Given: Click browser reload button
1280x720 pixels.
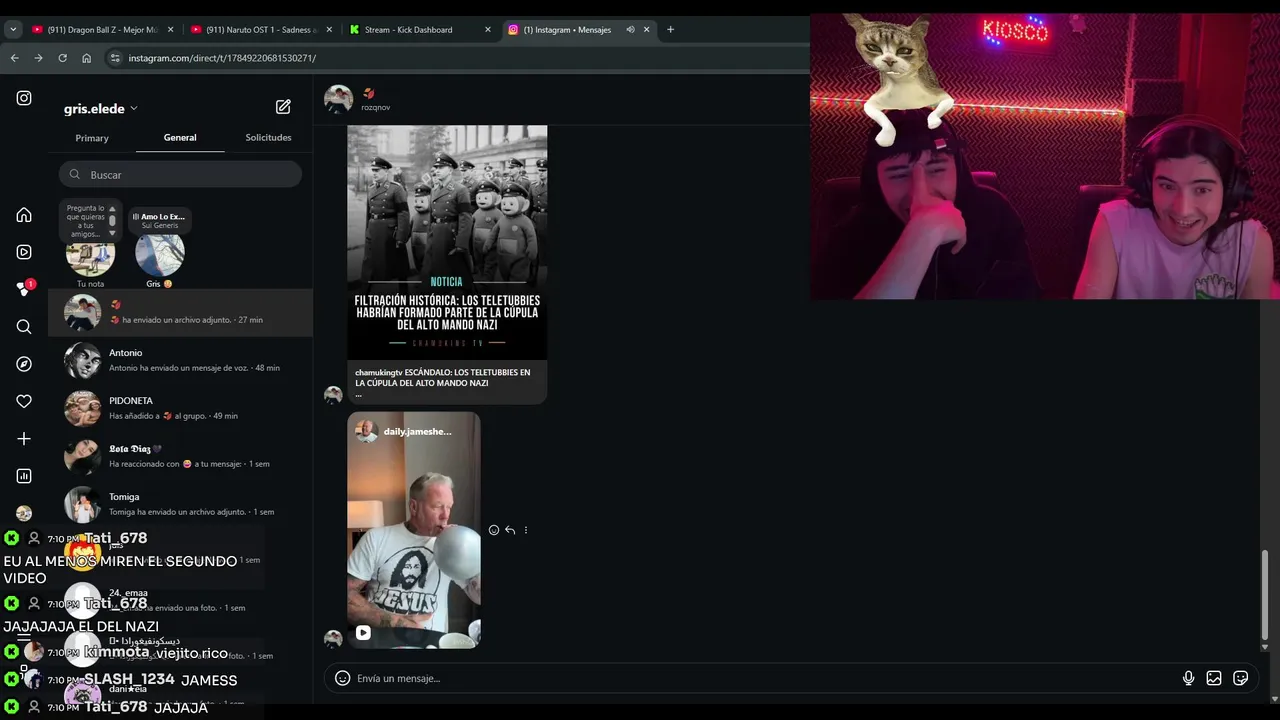Looking at the screenshot, I should (62, 58).
